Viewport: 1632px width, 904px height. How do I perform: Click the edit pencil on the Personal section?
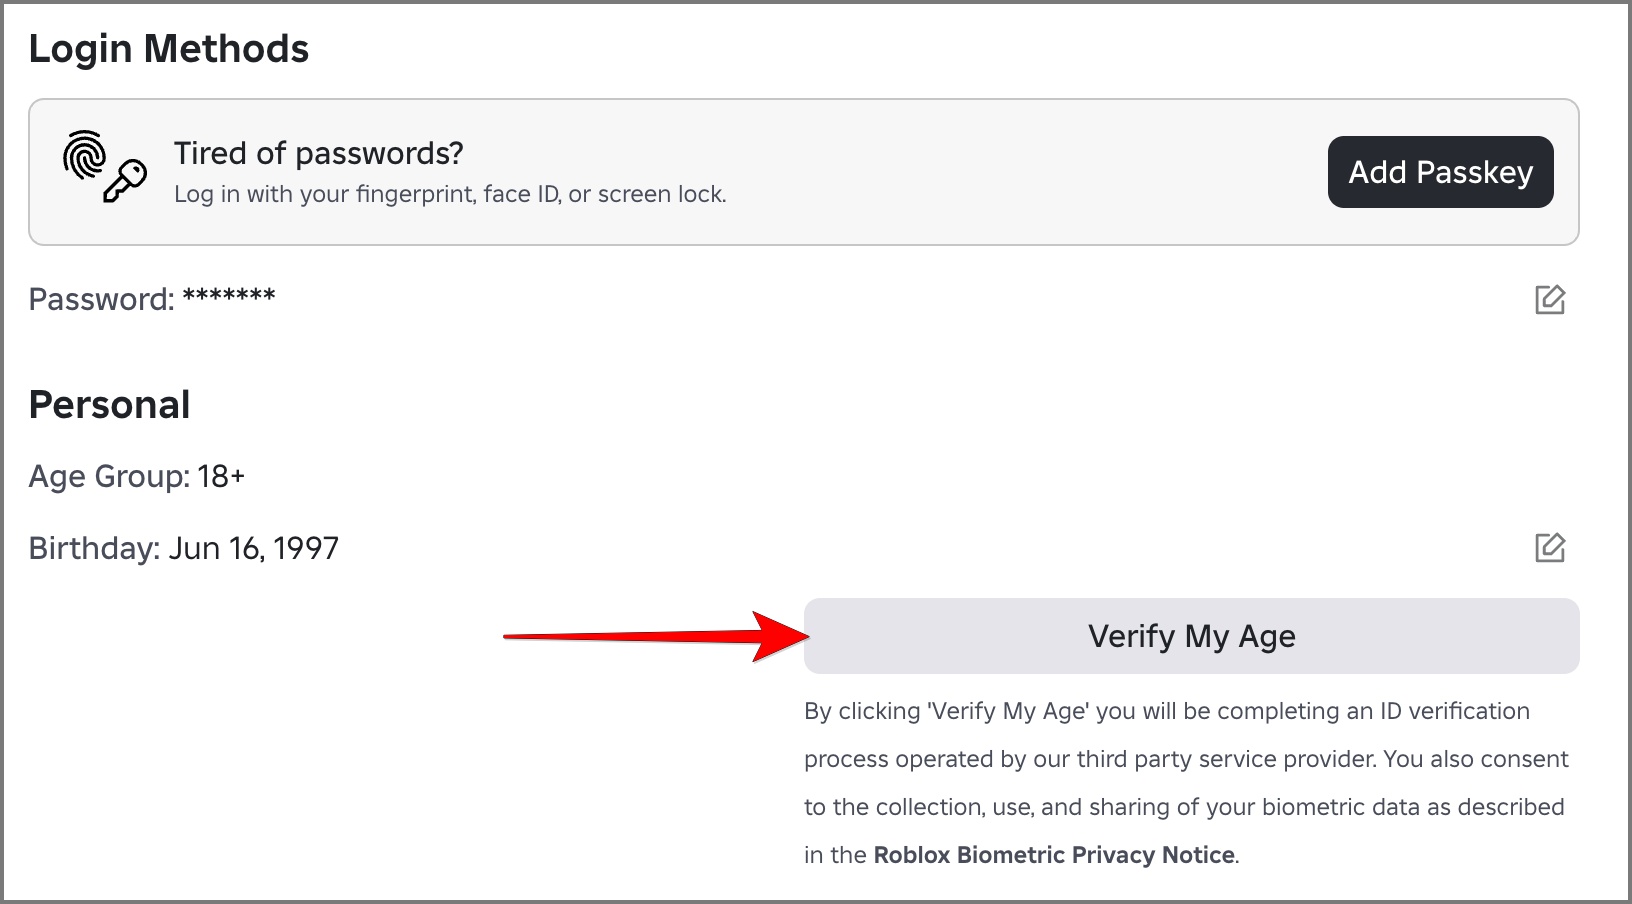[x=1551, y=548]
